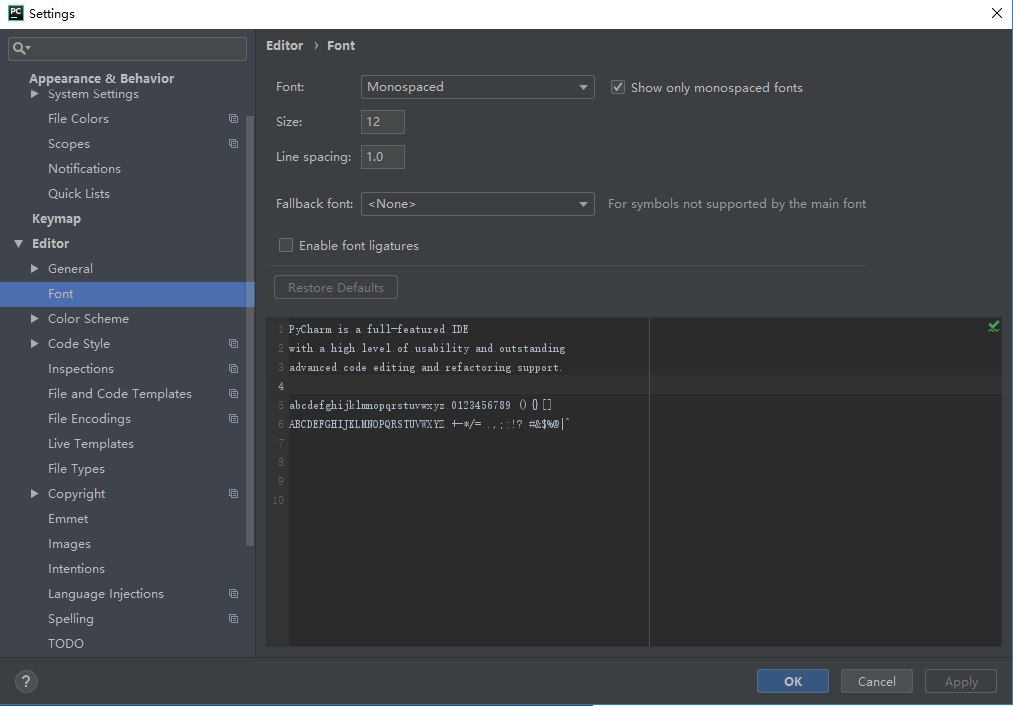Click the project-level icon beside File Encodings
Screen dimensions: 1013x706
click(x=233, y=419)
